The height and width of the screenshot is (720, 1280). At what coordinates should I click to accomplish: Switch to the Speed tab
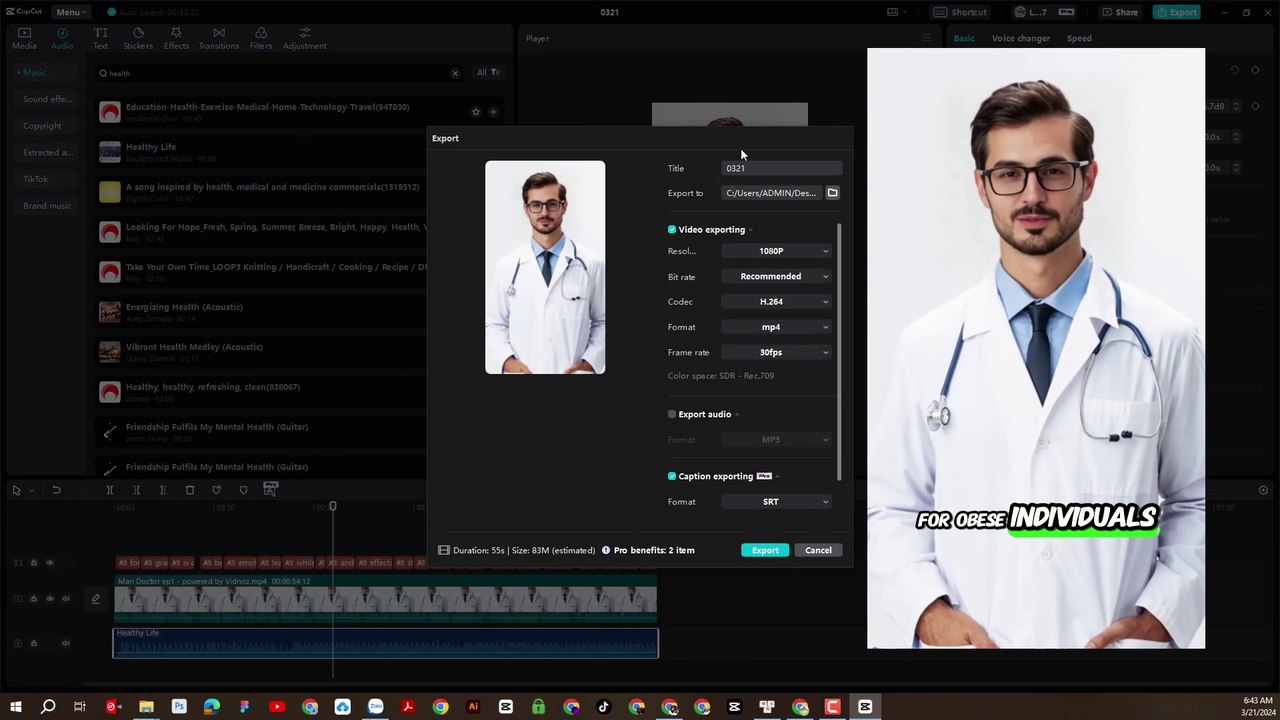pyautogui.click(x=1079, y=38)
